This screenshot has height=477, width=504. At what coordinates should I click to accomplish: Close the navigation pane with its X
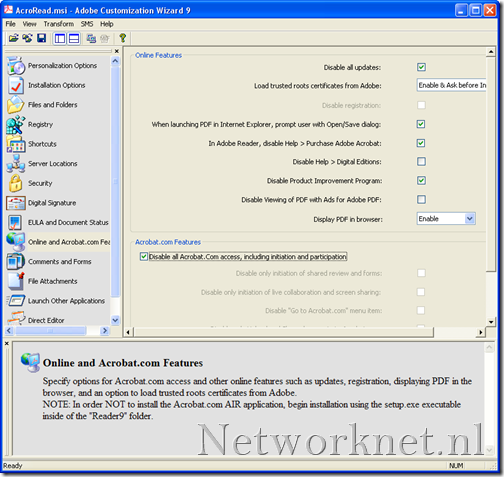pyautogui.click(x=117, y=51)
